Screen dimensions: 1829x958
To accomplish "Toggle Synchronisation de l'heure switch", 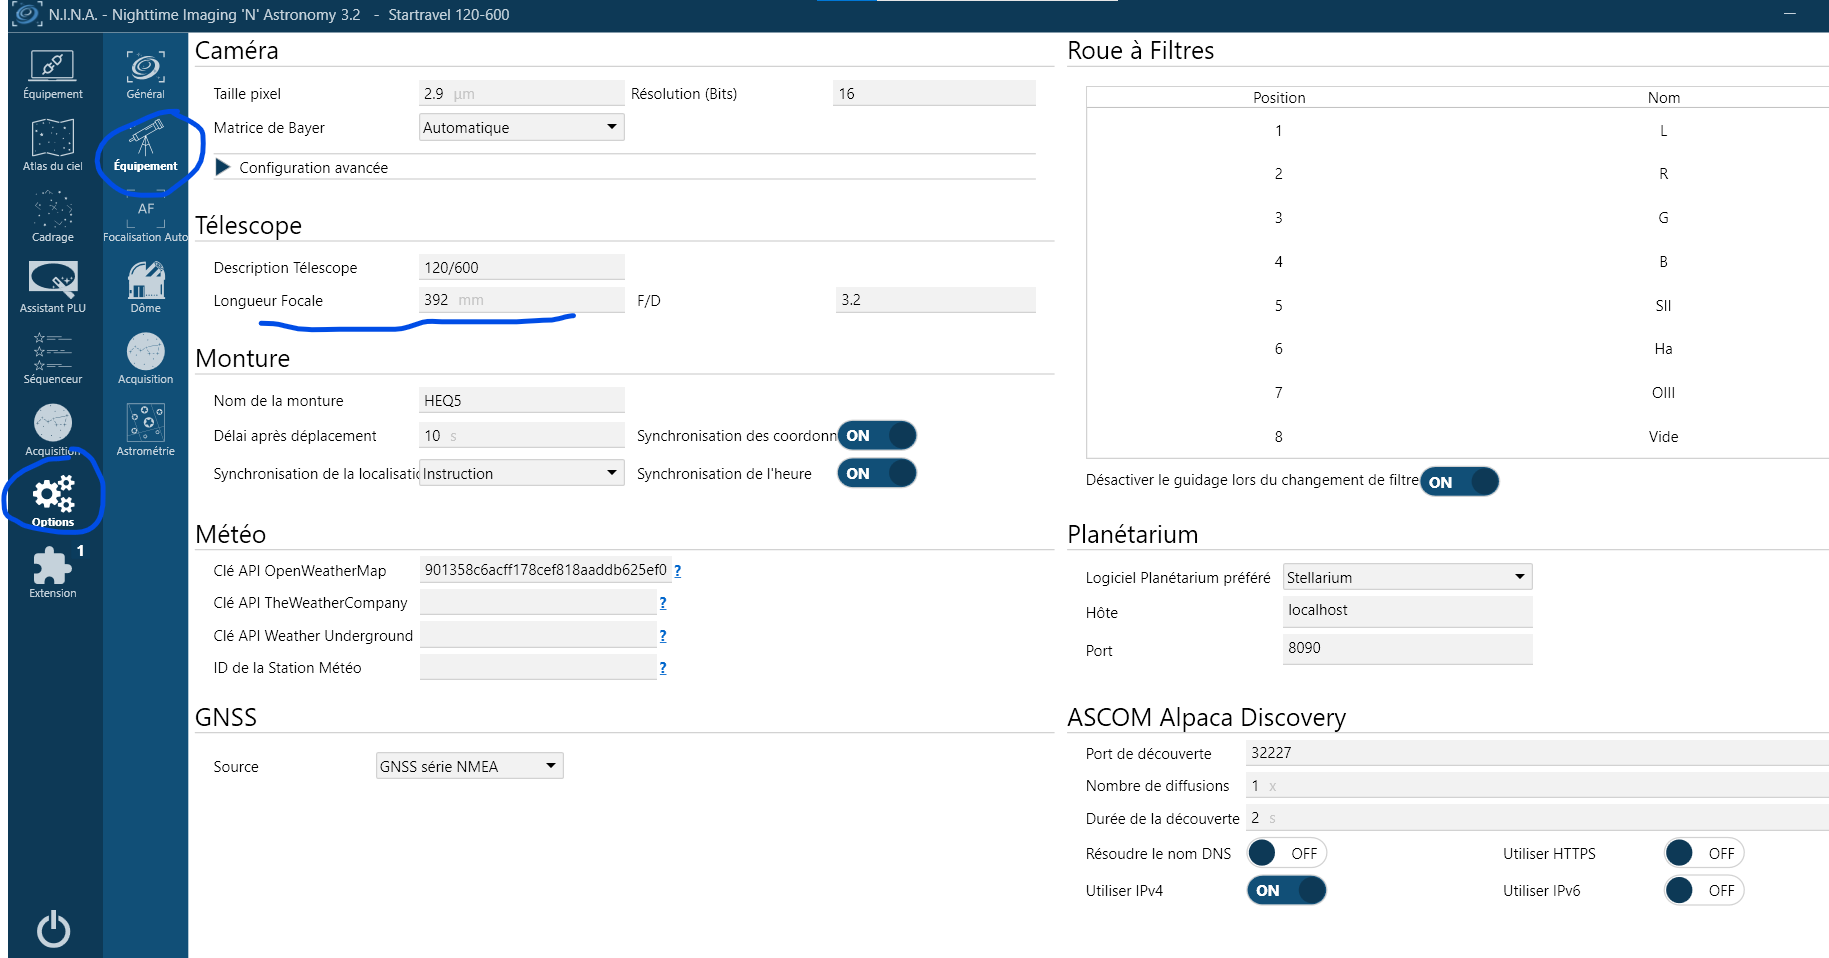I will pyautogui.click(x=877, y=473).
